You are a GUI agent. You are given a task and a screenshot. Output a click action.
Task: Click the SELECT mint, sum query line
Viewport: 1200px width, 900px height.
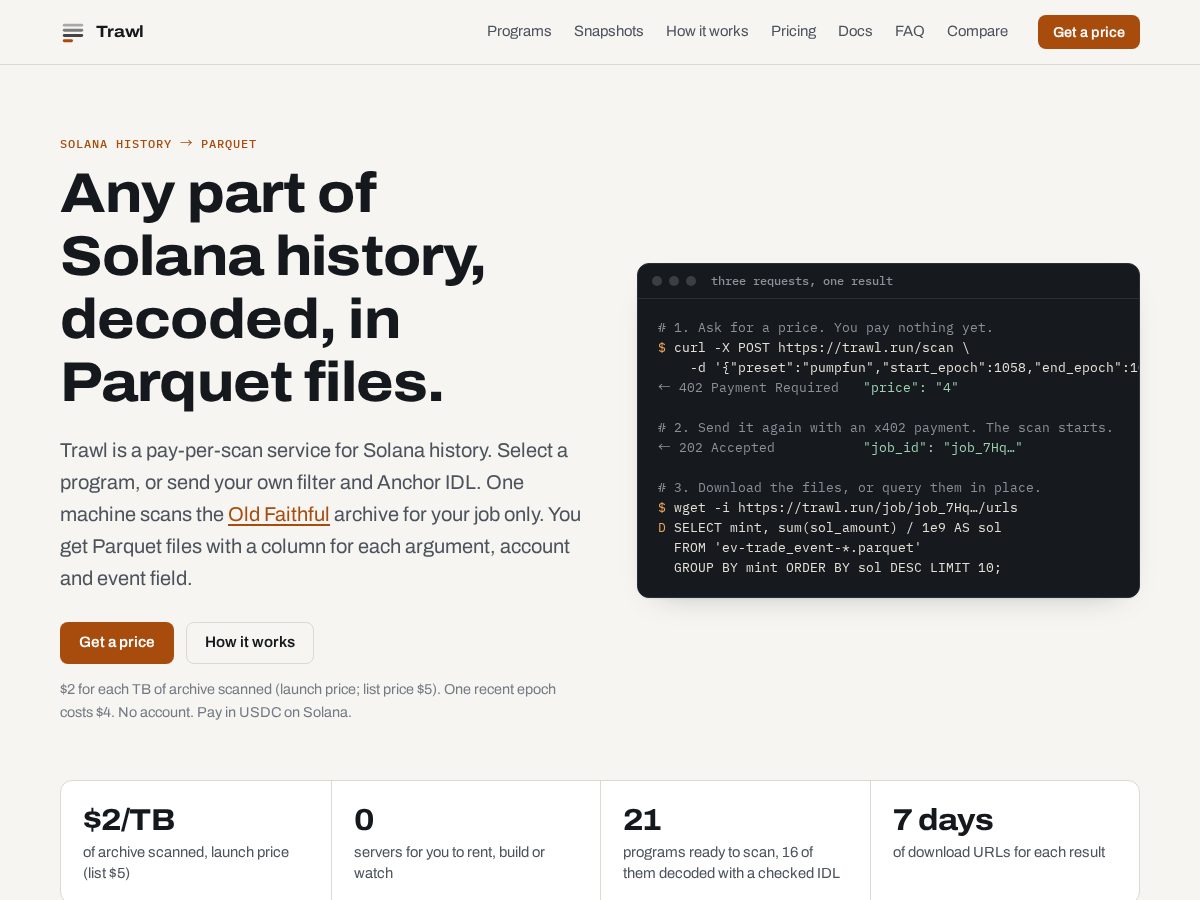click(830, 528)
